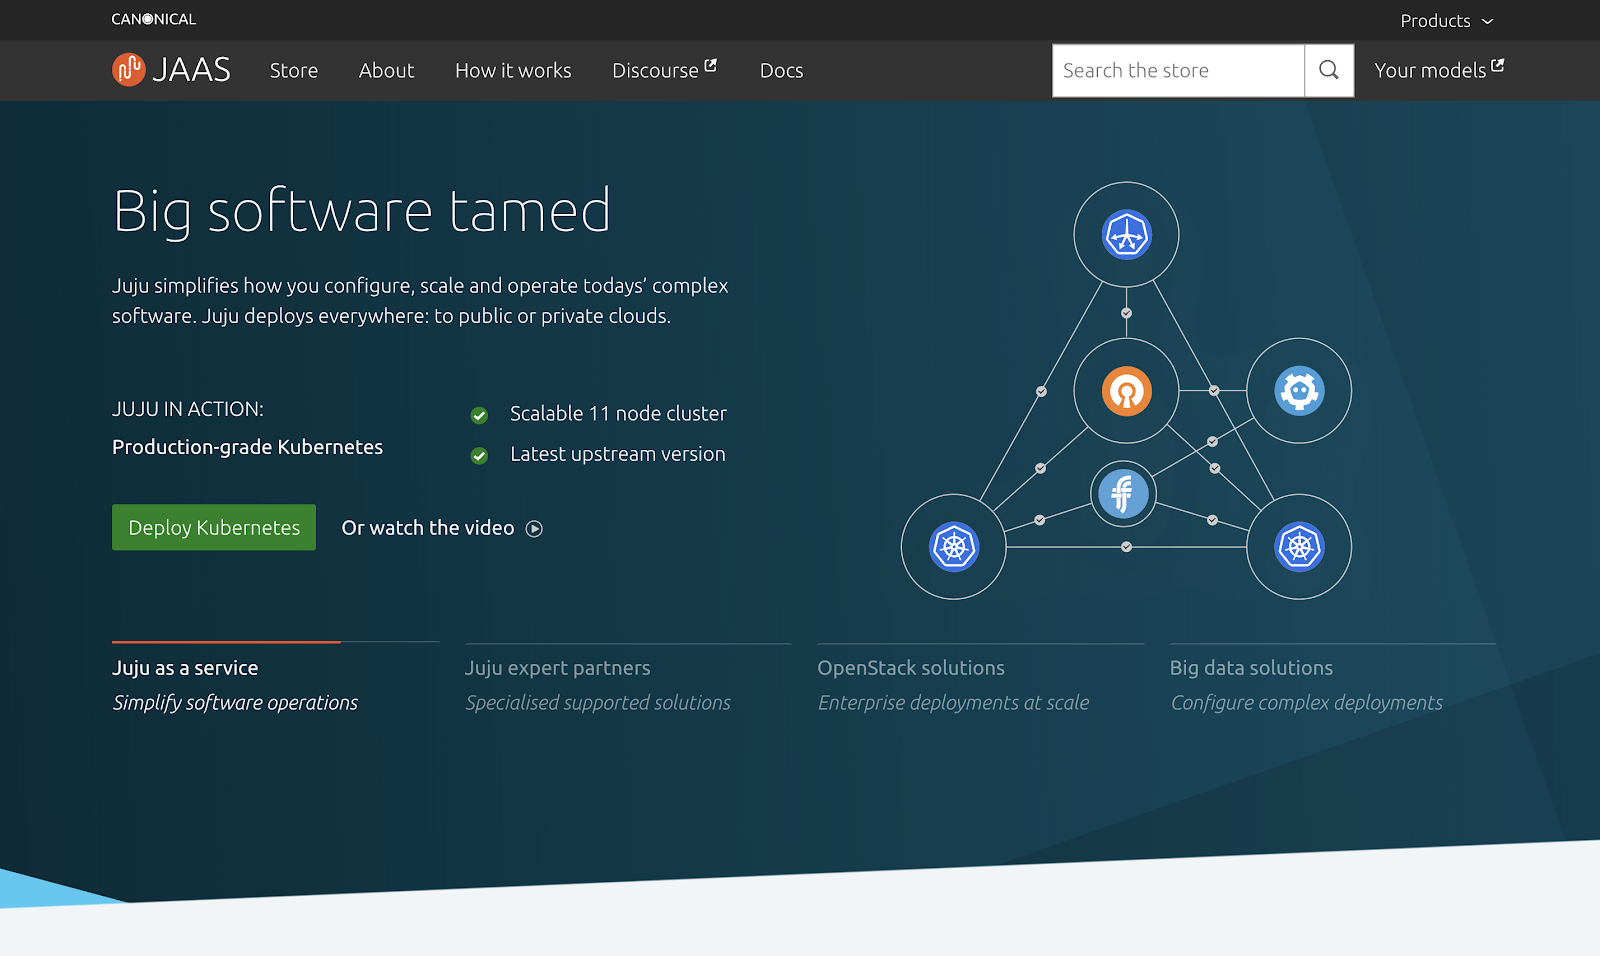Click the 'Latest upstream version' text

point(618,454)
